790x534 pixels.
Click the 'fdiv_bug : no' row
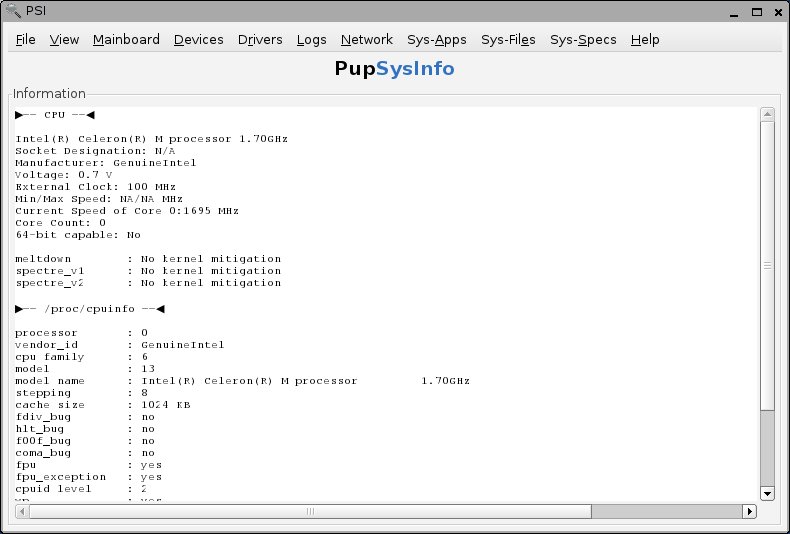[x=85, y=418]
